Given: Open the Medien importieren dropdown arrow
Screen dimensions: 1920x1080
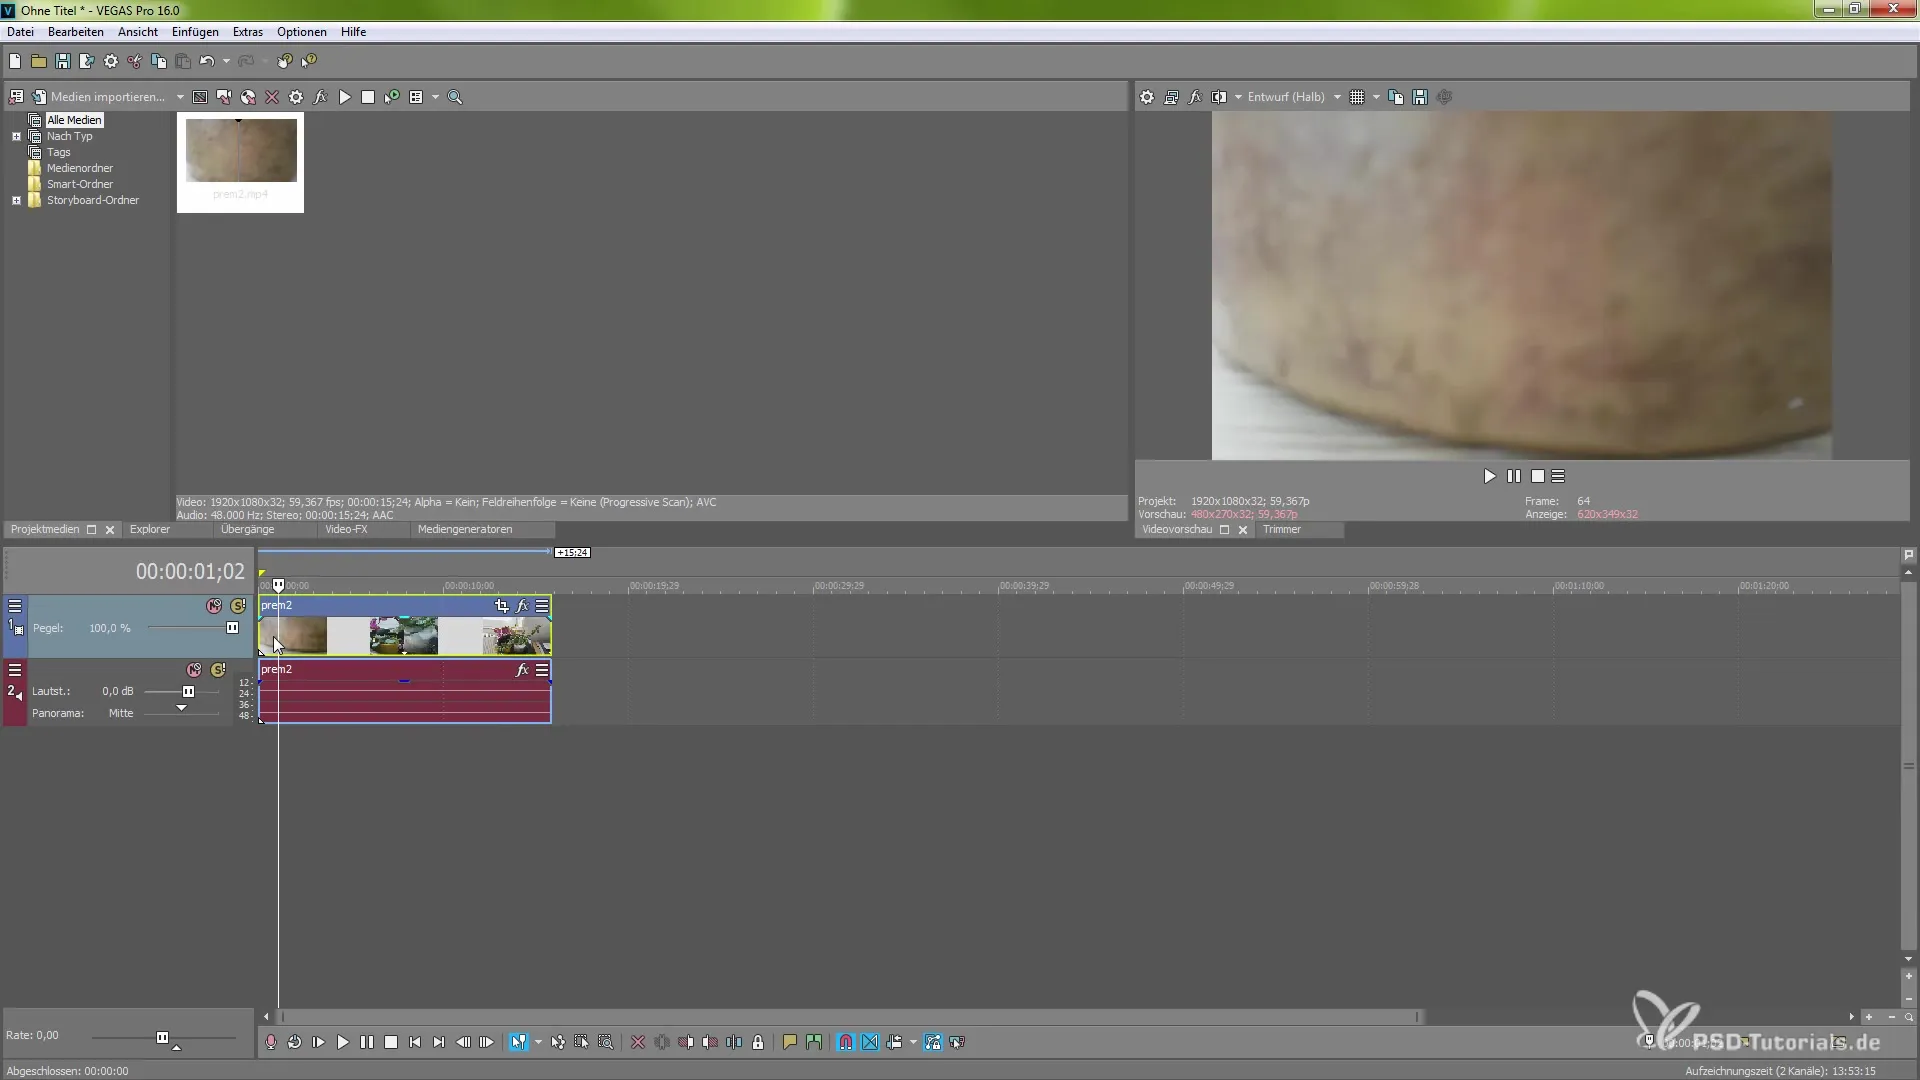Looking at the screenshot, I should pyautogui.click(x=180, y=97).
